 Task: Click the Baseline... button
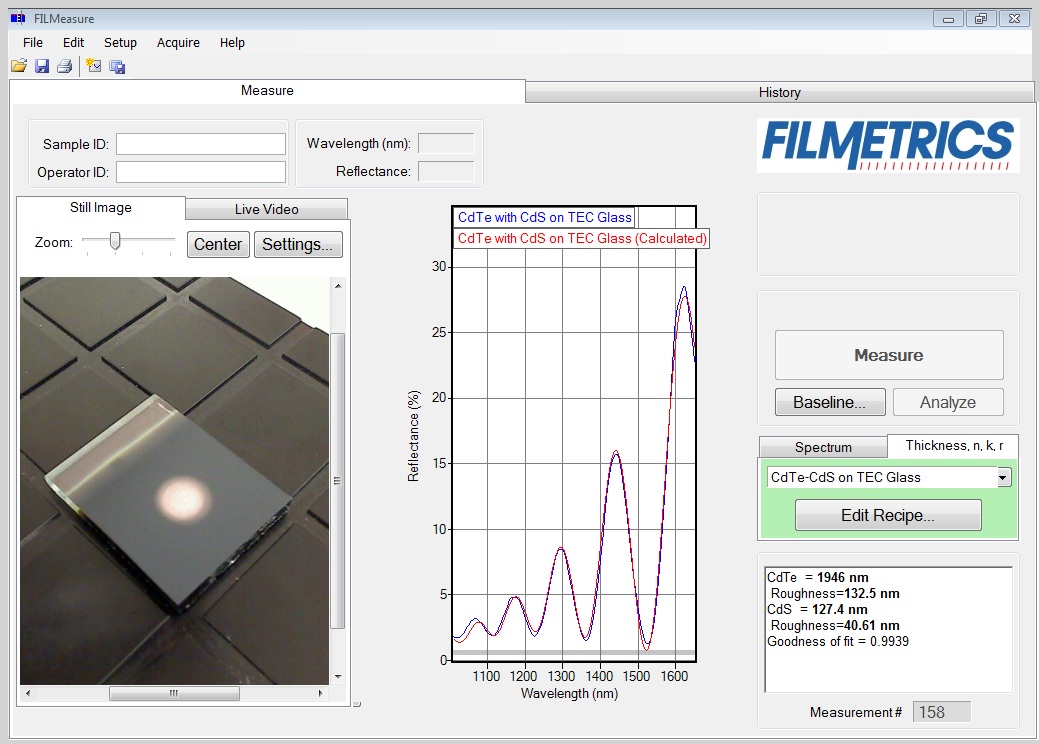point(830,403)
